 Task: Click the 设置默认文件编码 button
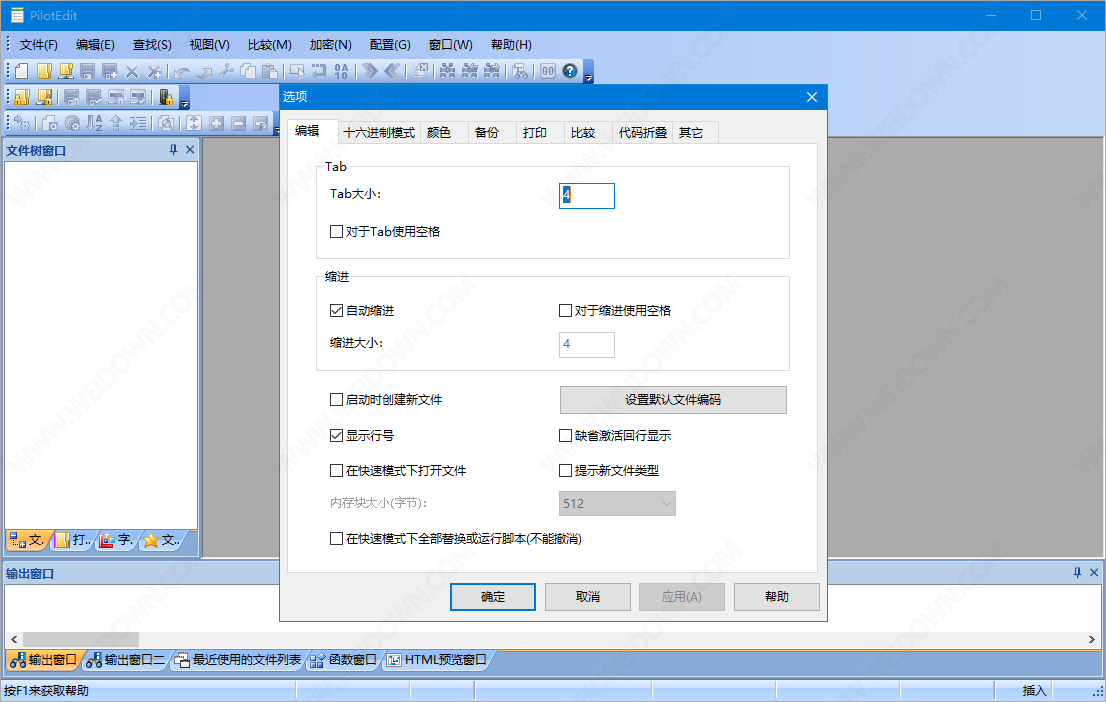tap(673, 400)
